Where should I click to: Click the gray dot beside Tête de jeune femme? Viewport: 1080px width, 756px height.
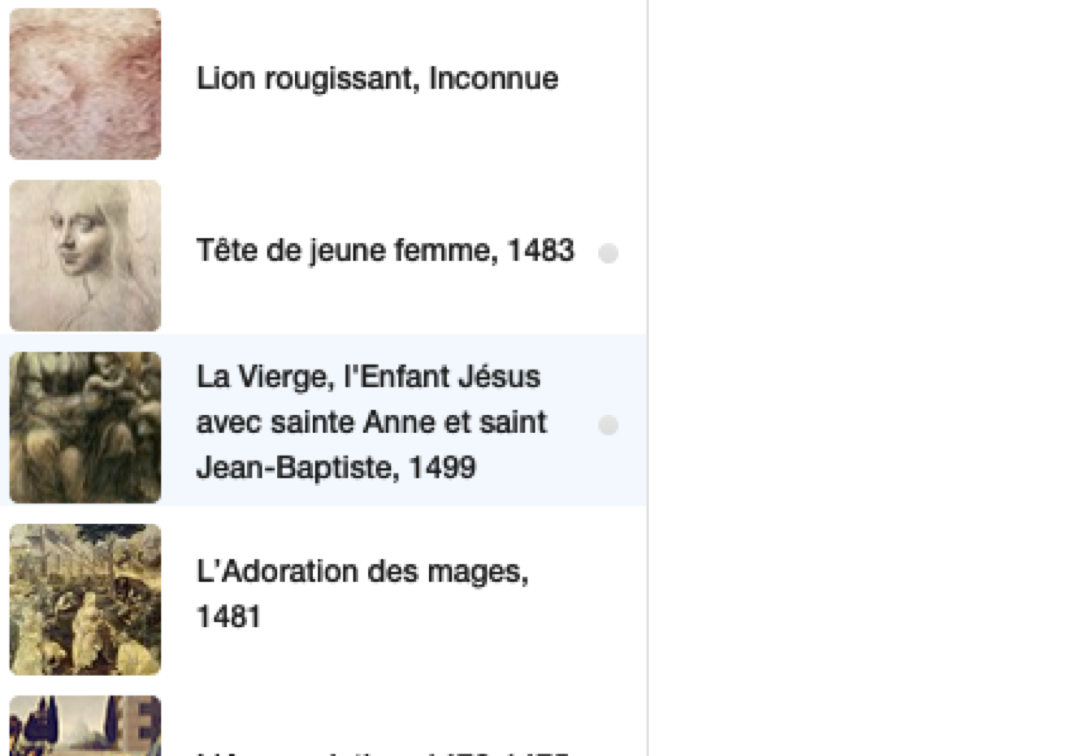608,254
